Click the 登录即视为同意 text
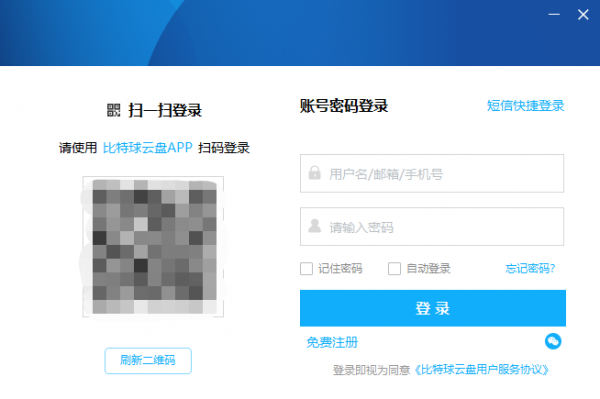Image resolution: width=600 pixels, height=399 pixels. click(371, 370)
